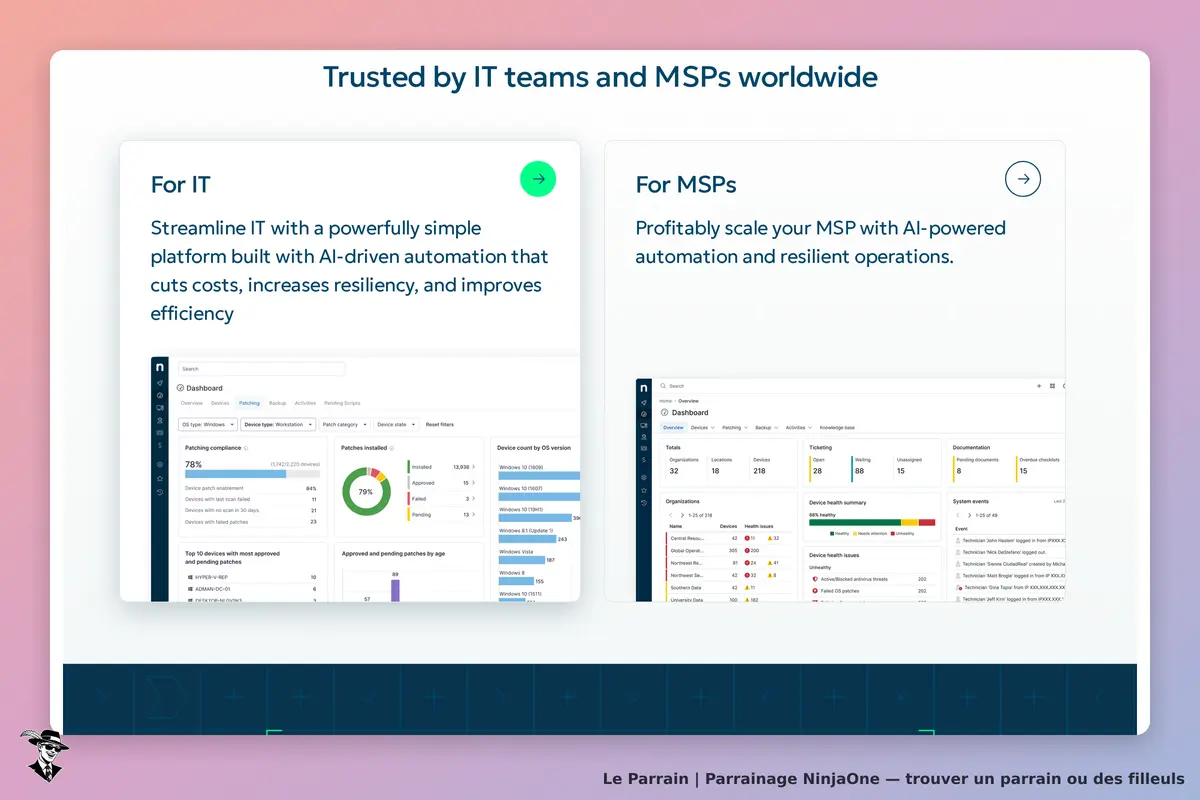Viewport: 1200px width, 800px height.
Task: Click the dollar icon in the For IT dashboard sidebar
Action: (160, 445)
